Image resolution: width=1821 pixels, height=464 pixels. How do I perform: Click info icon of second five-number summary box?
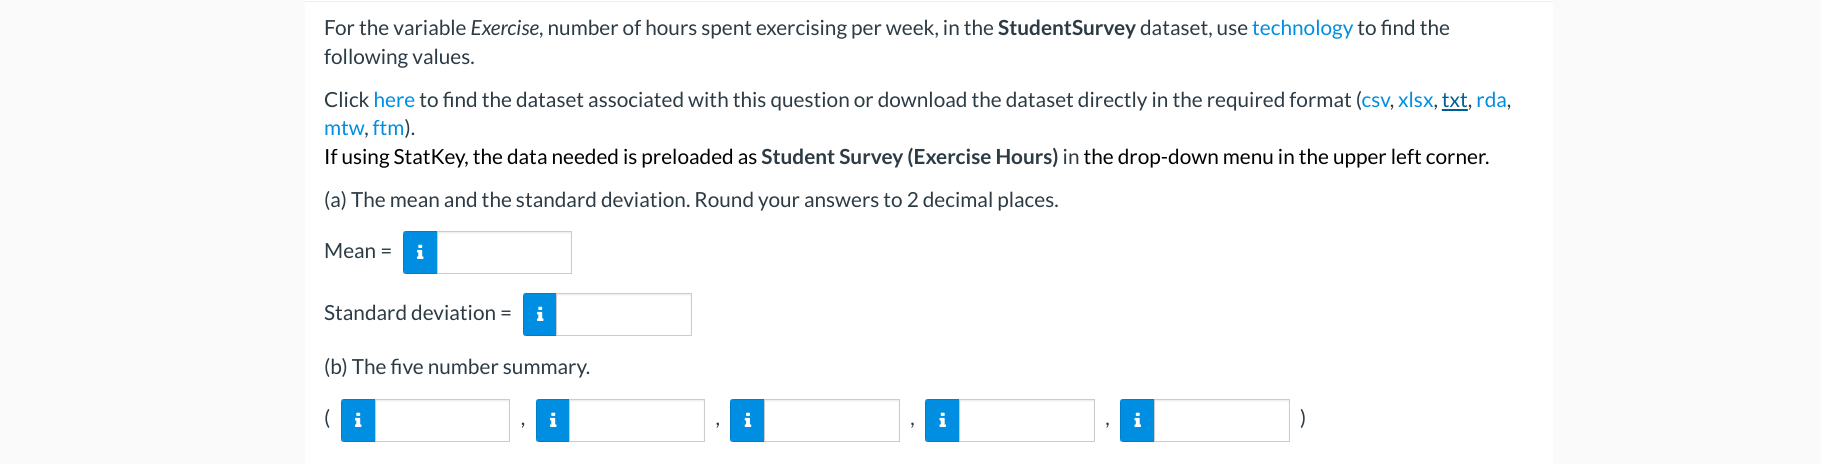(x=553, y=420)
